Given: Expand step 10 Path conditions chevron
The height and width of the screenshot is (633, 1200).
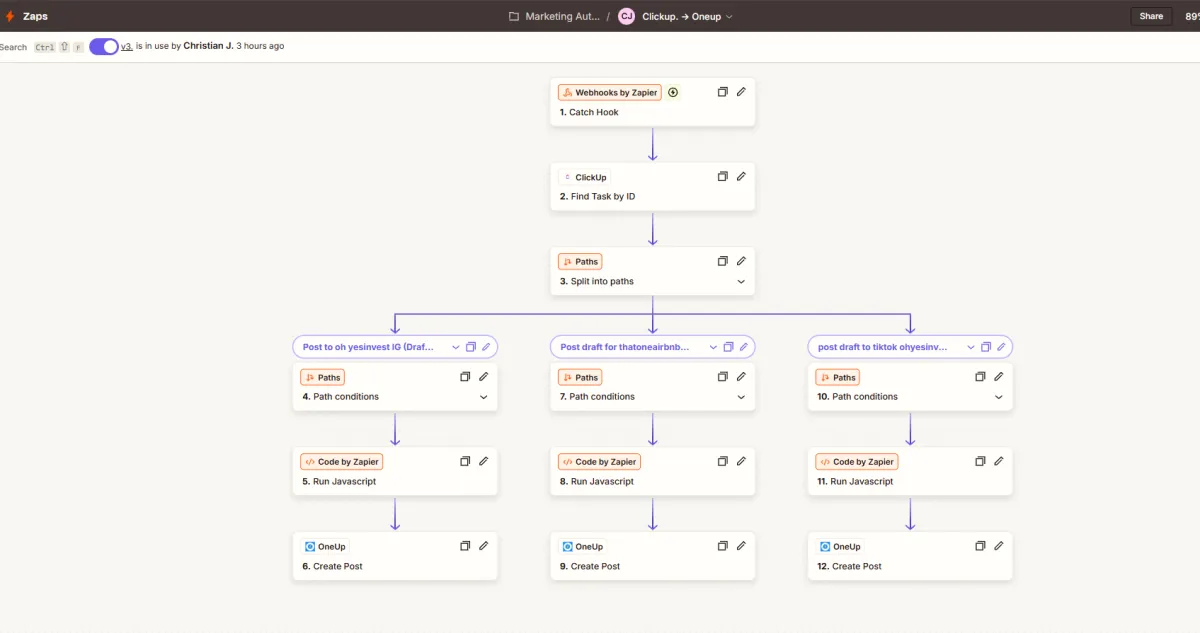Looking at the screenshot, I should (998, 397).
